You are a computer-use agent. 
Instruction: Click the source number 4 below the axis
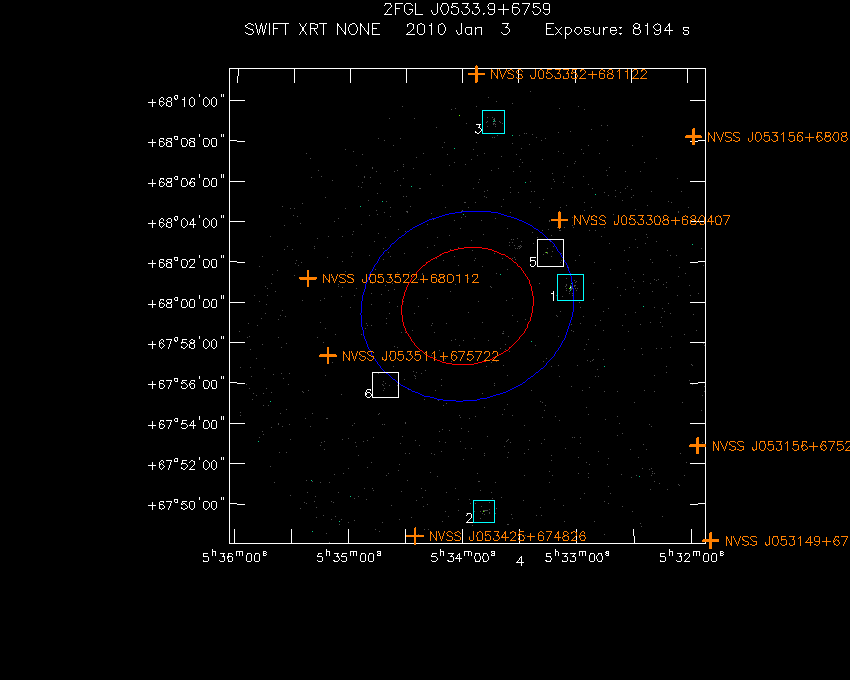tap(520, 561)
